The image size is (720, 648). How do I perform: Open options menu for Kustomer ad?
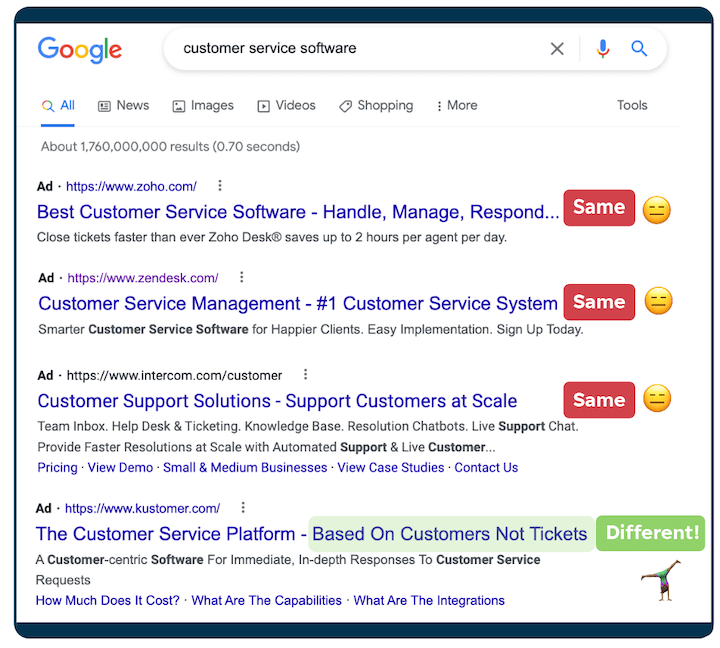coord(243,507)
